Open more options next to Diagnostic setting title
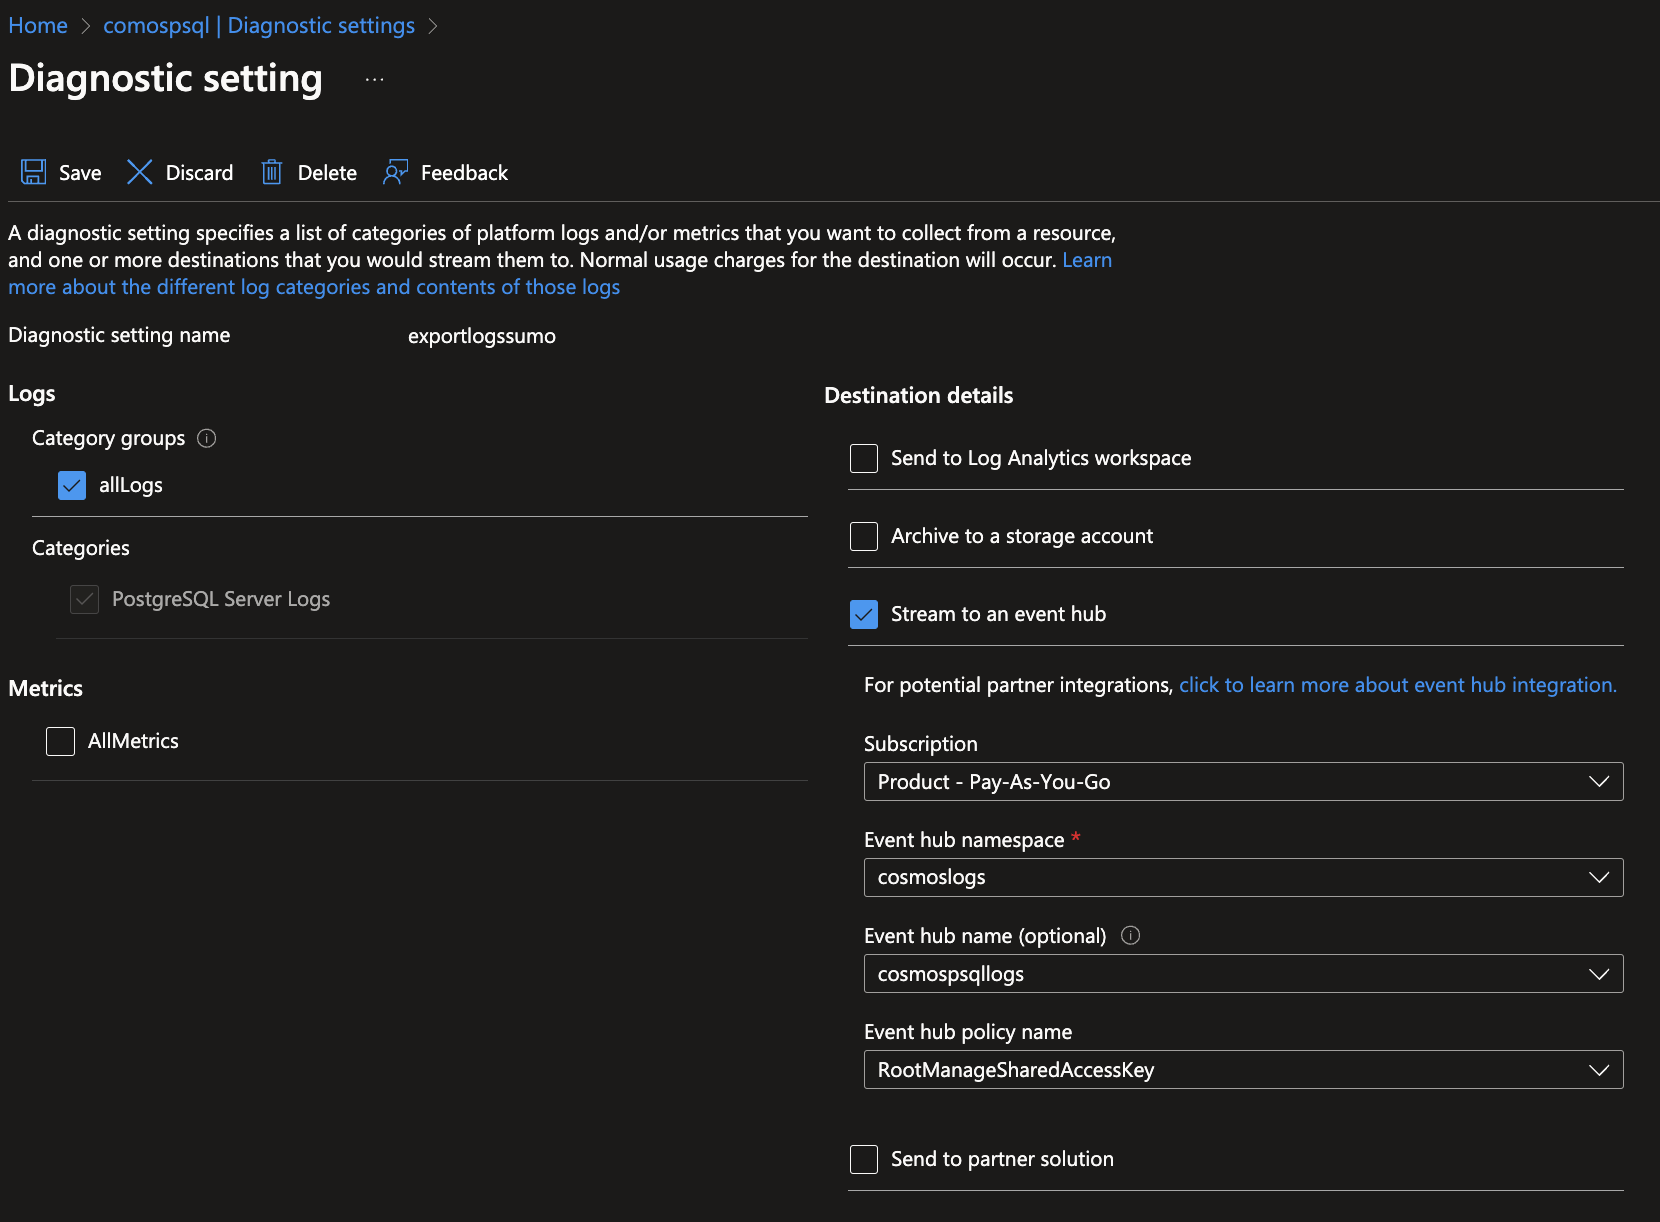 point(374,78)
